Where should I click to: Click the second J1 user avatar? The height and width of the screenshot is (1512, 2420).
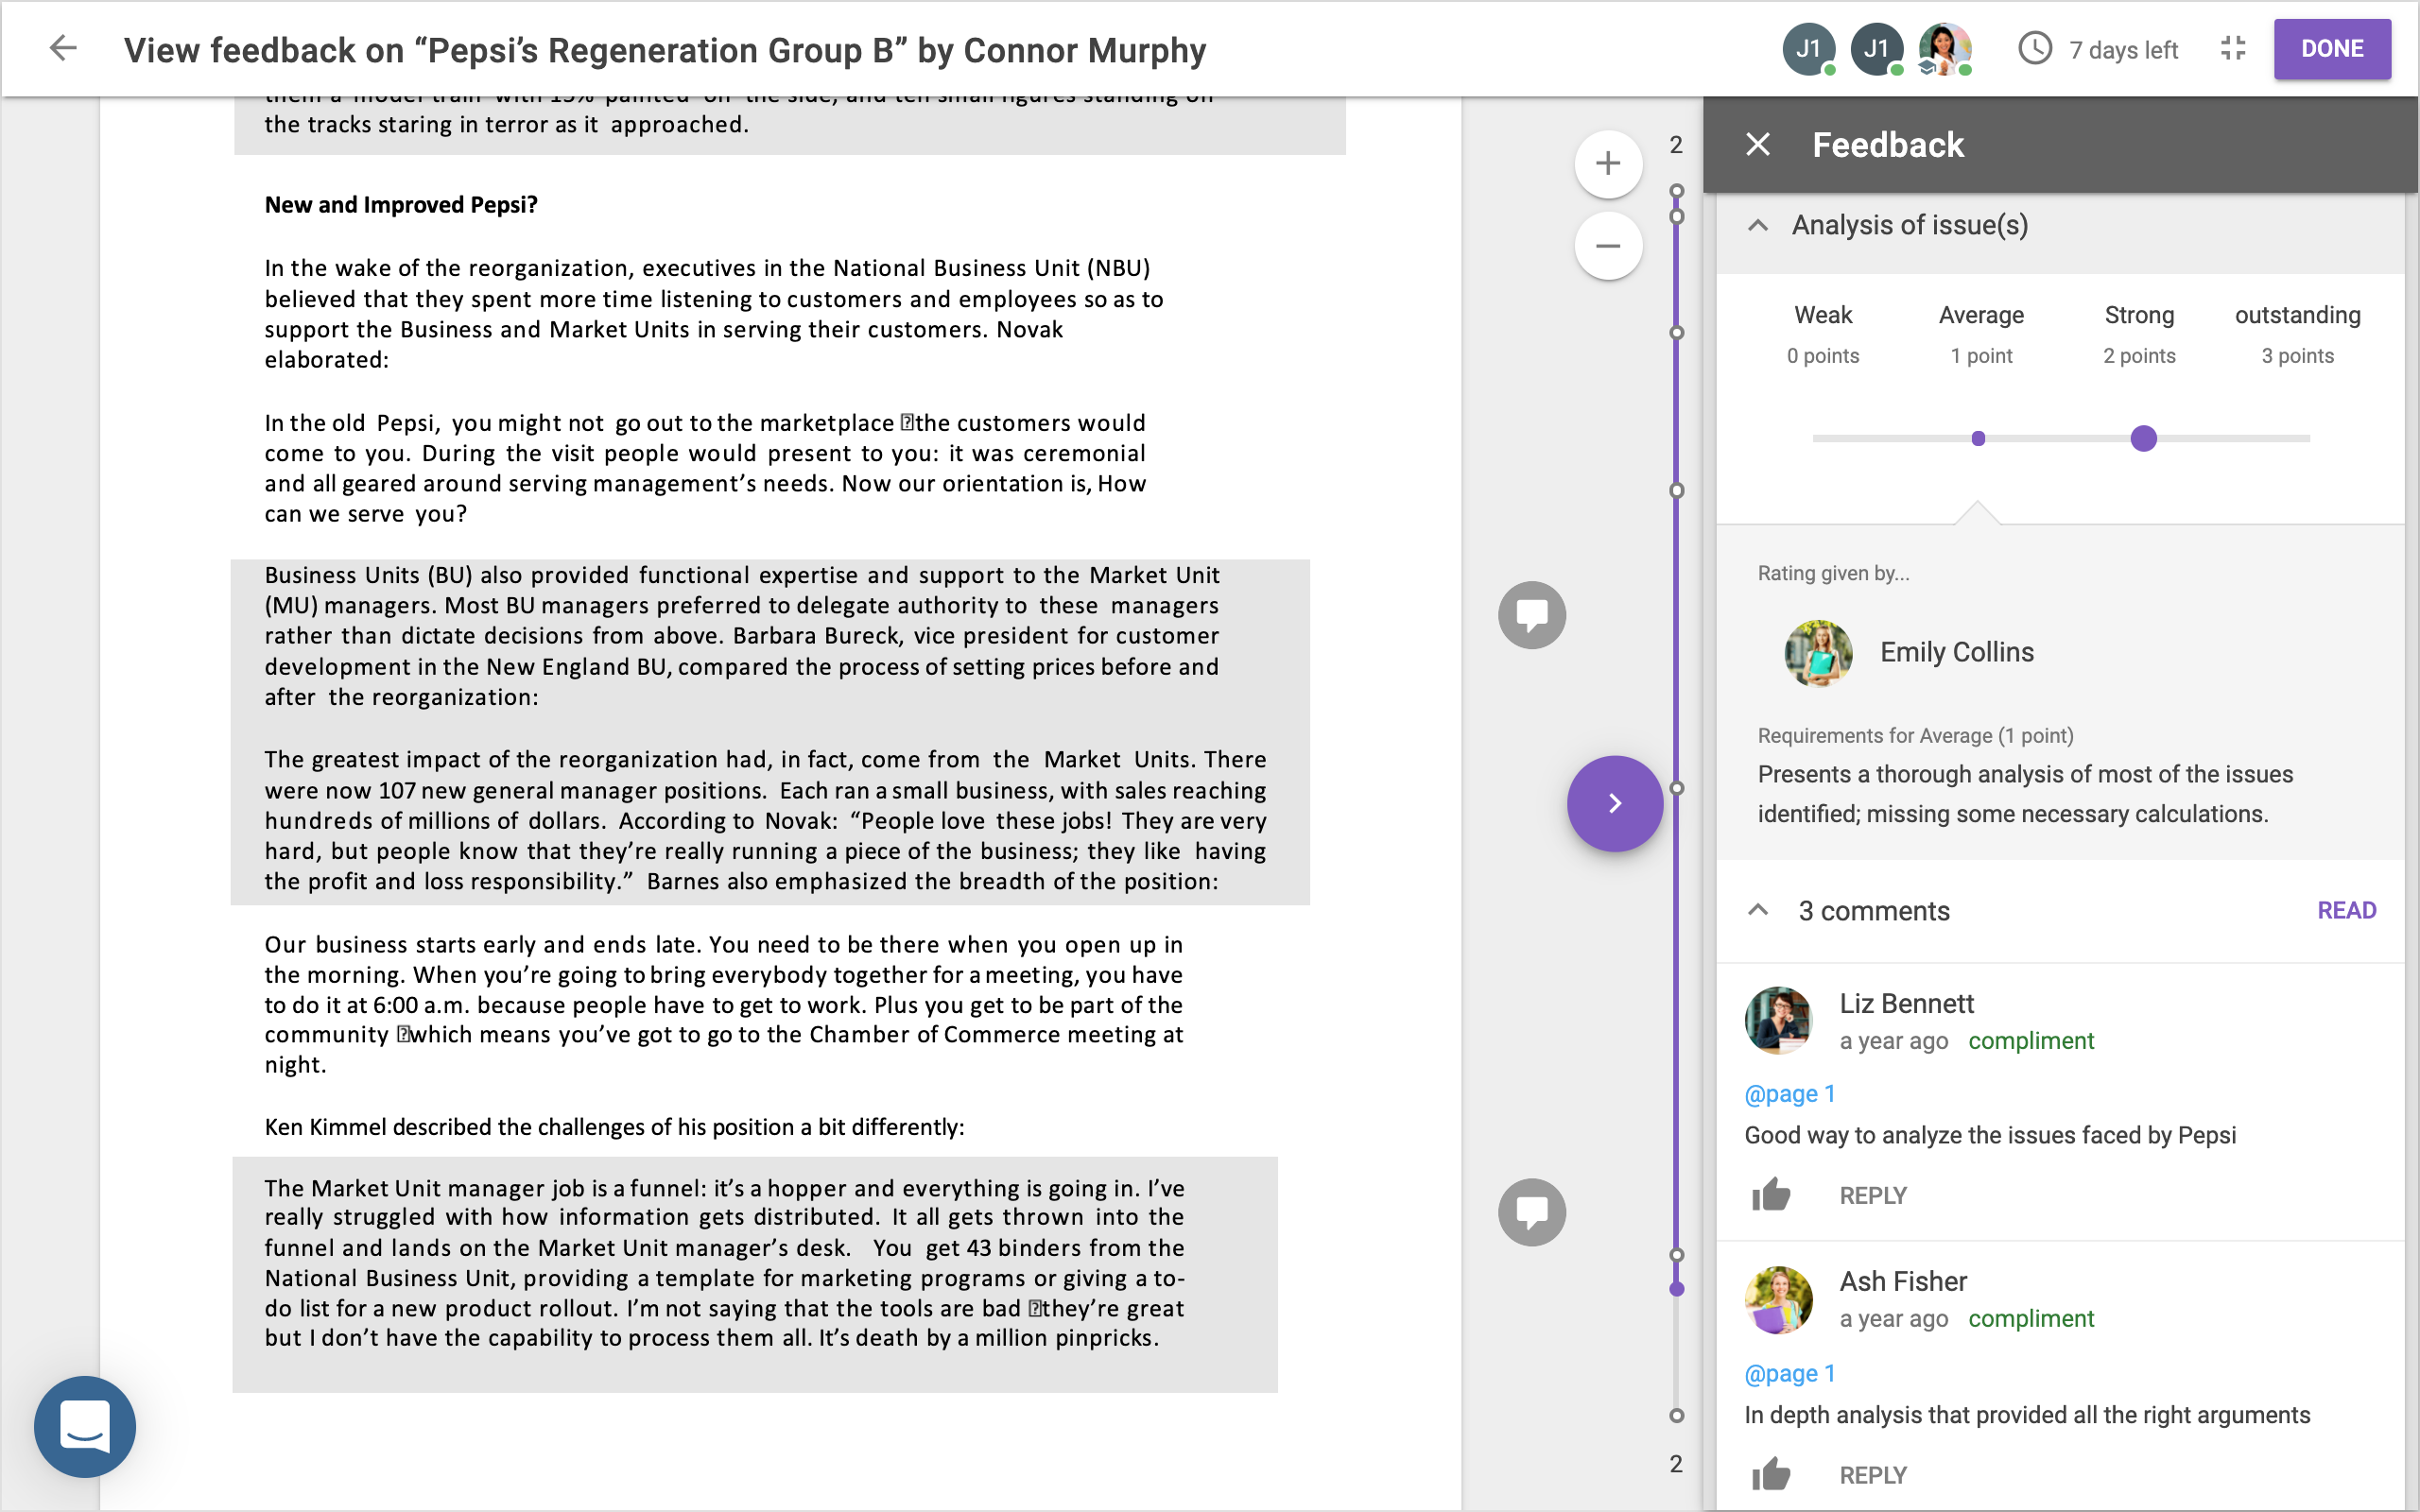click(x=1876, y=48)
